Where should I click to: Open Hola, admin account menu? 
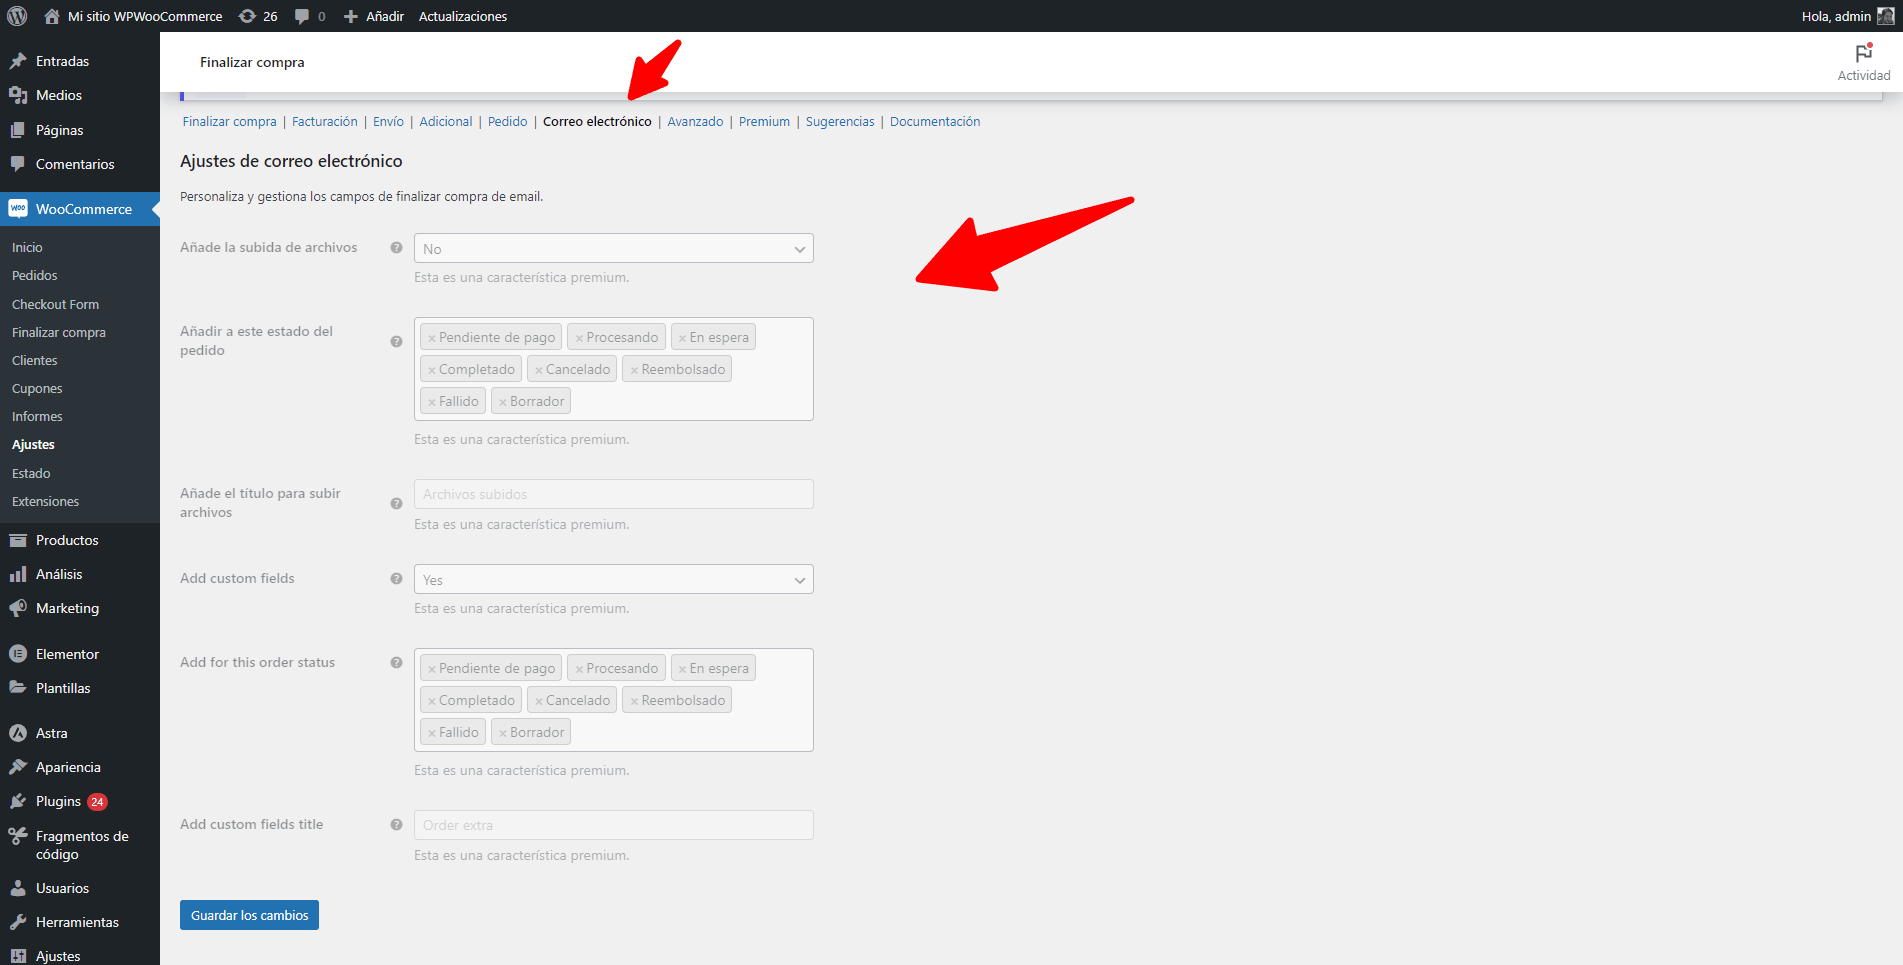click(1847, 16)
